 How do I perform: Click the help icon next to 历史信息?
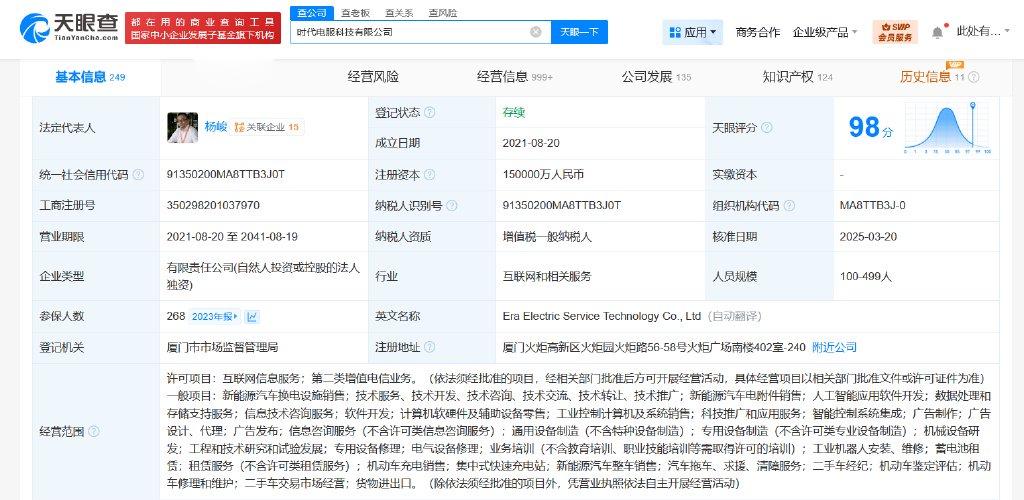coord(974,77)
